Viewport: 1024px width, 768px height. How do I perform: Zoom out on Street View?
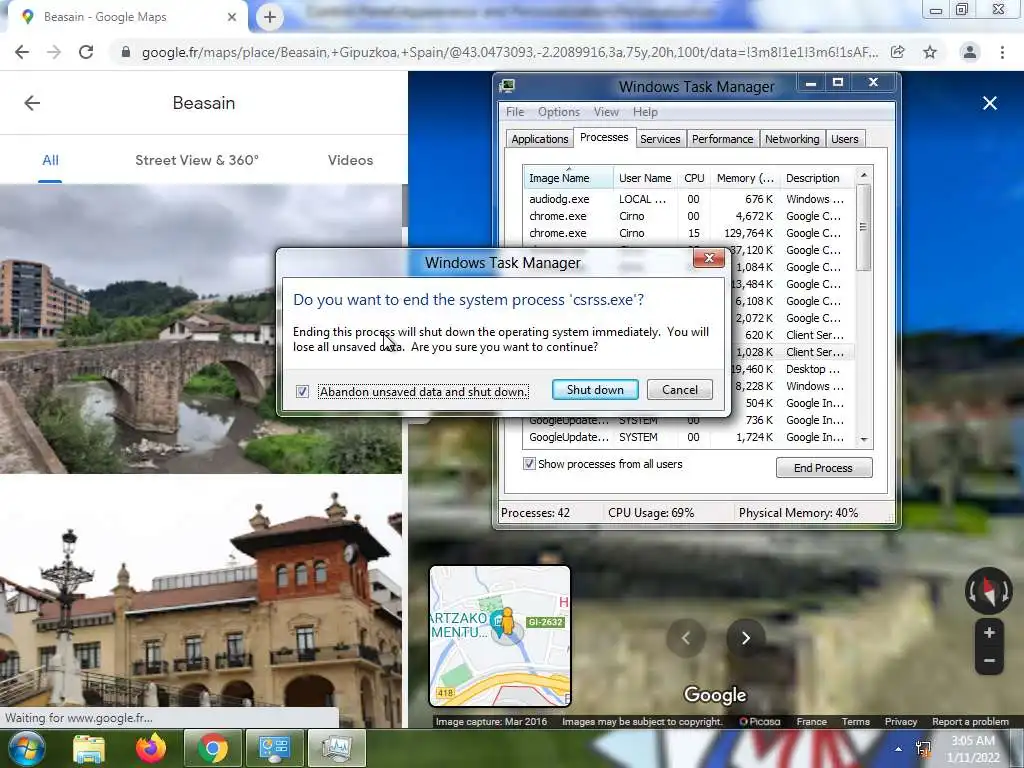pyautogui.click(x=989, y=661)
